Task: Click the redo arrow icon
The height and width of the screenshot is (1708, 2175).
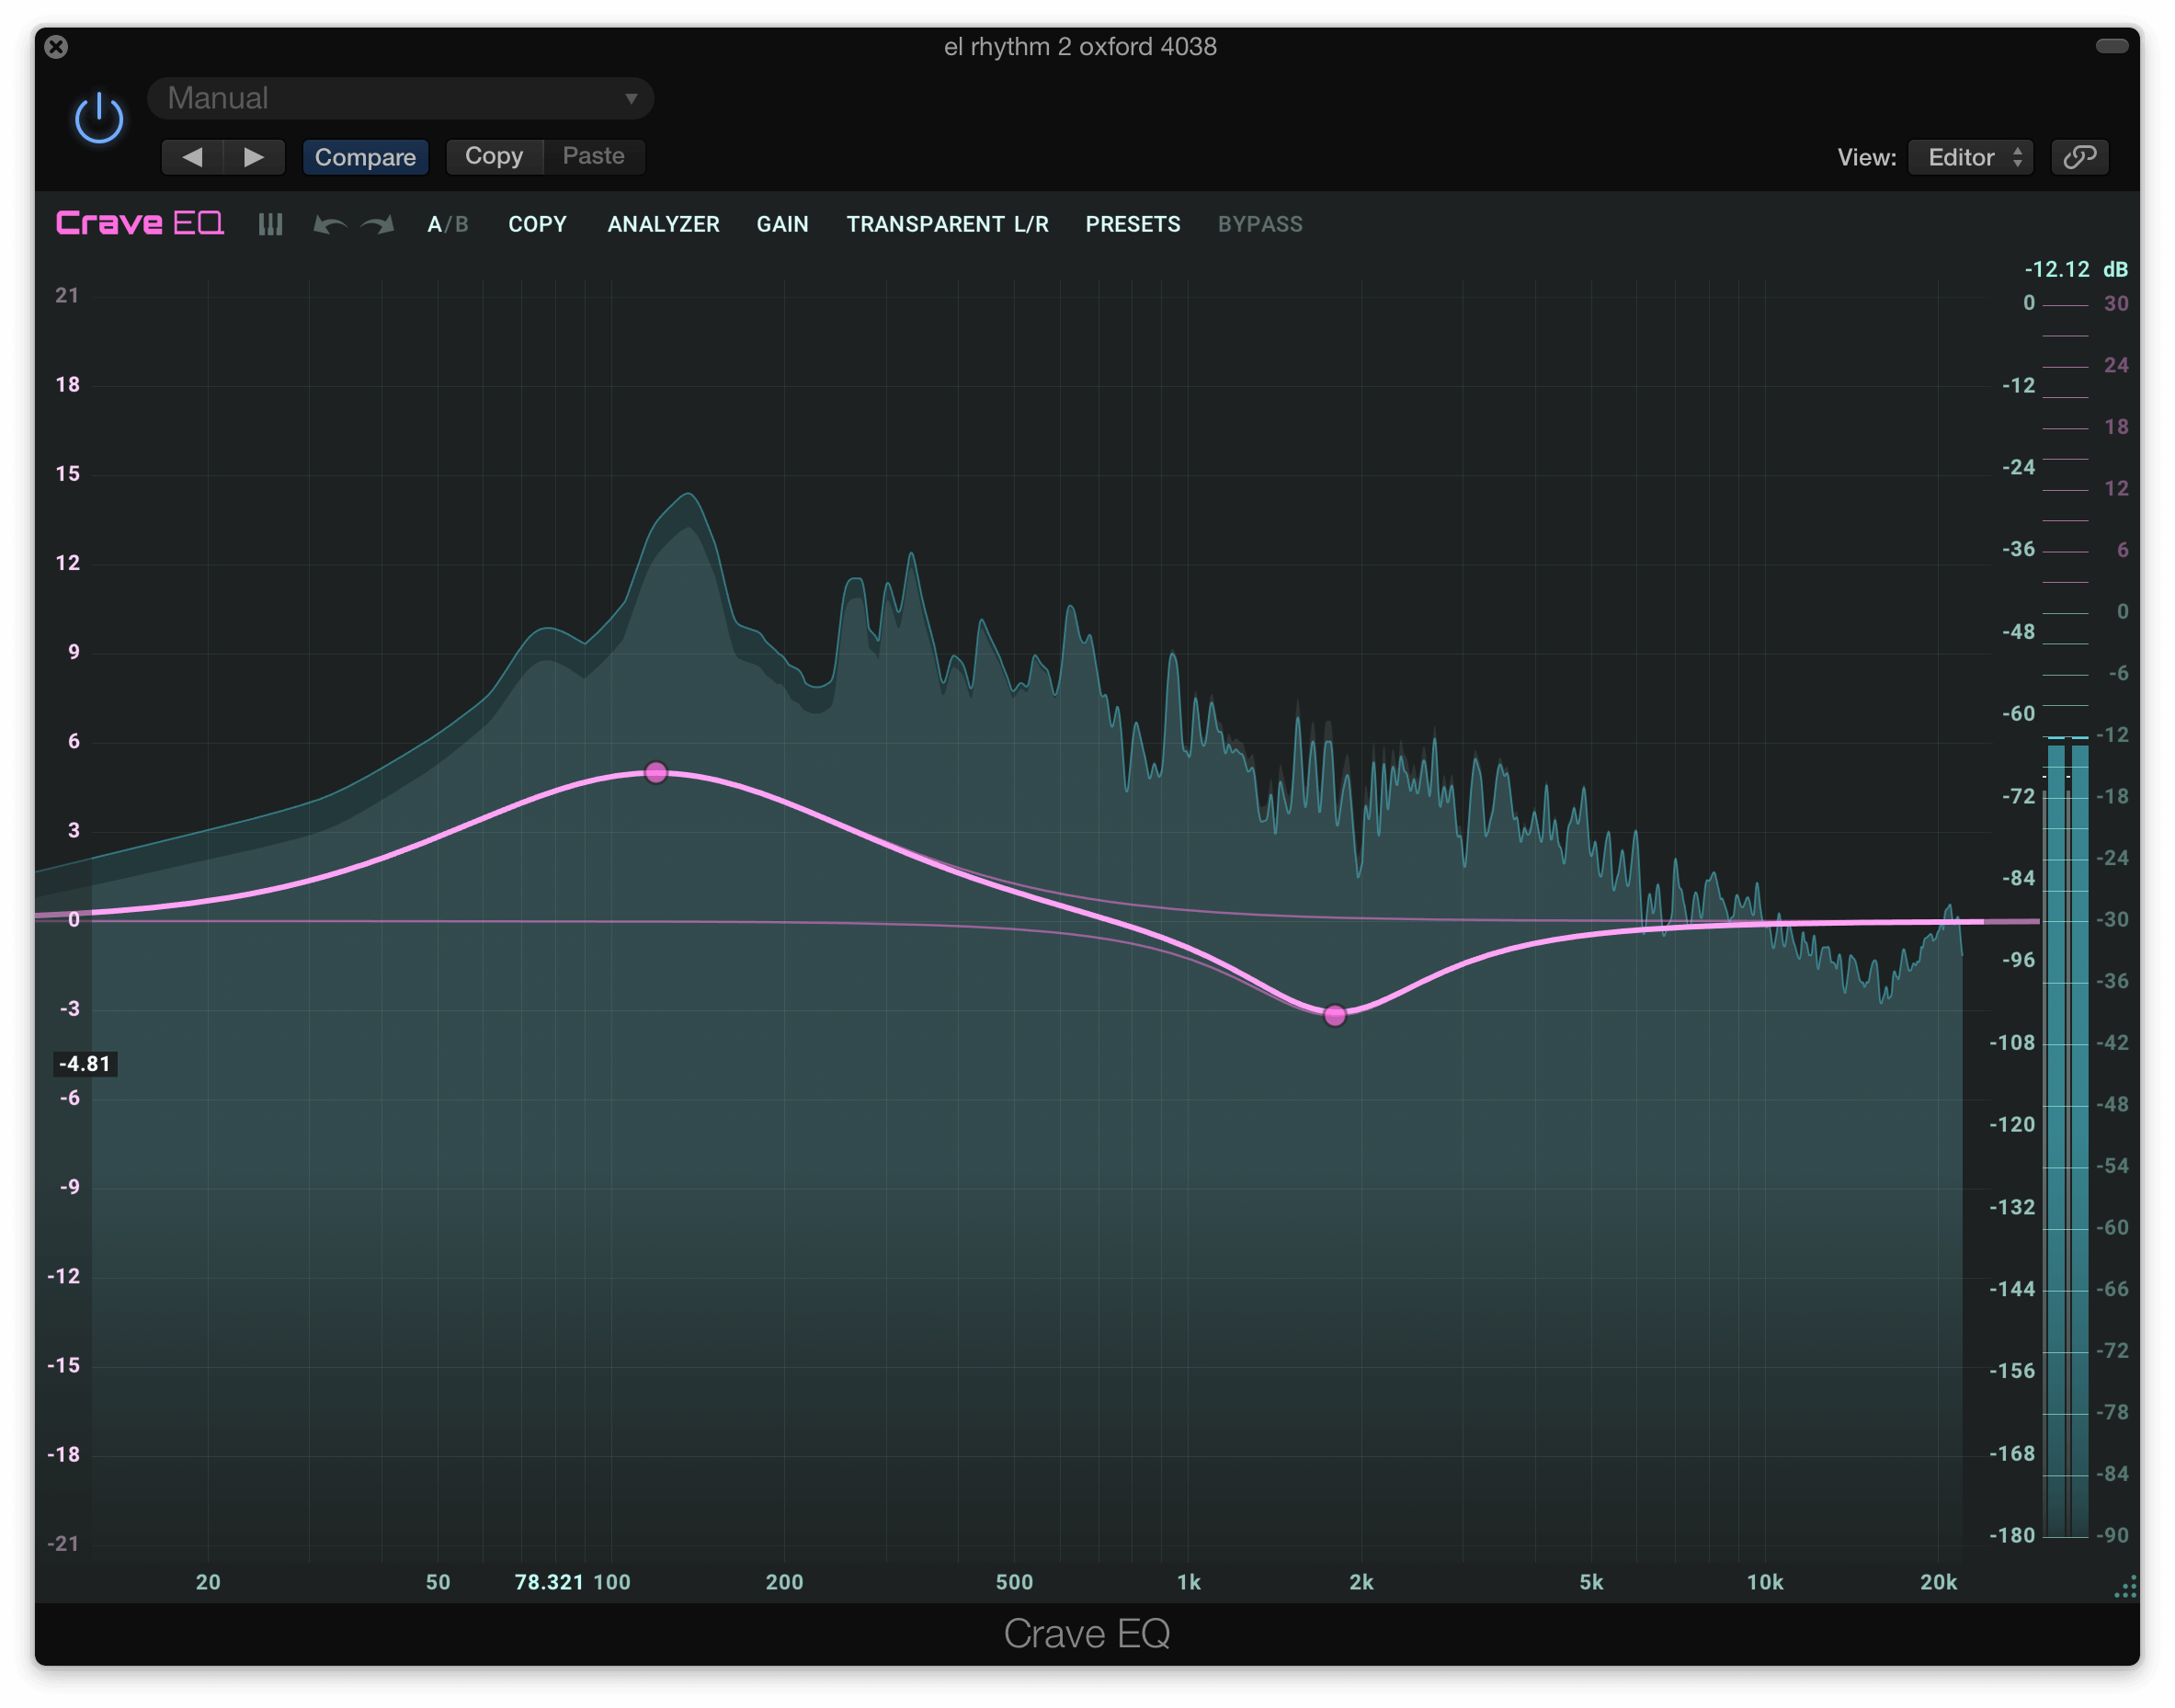Action: [378, 224]
